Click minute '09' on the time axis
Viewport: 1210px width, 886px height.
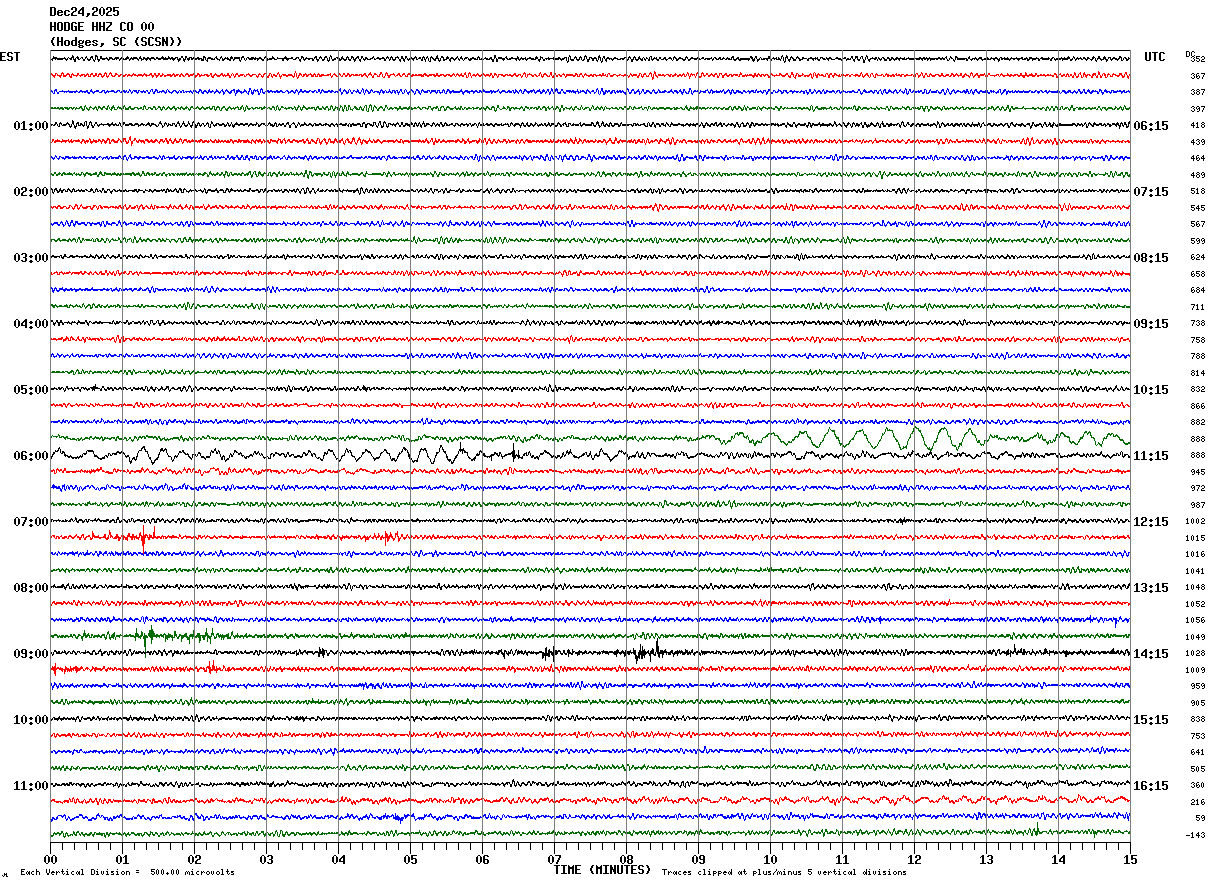click(x=698, y=859)
